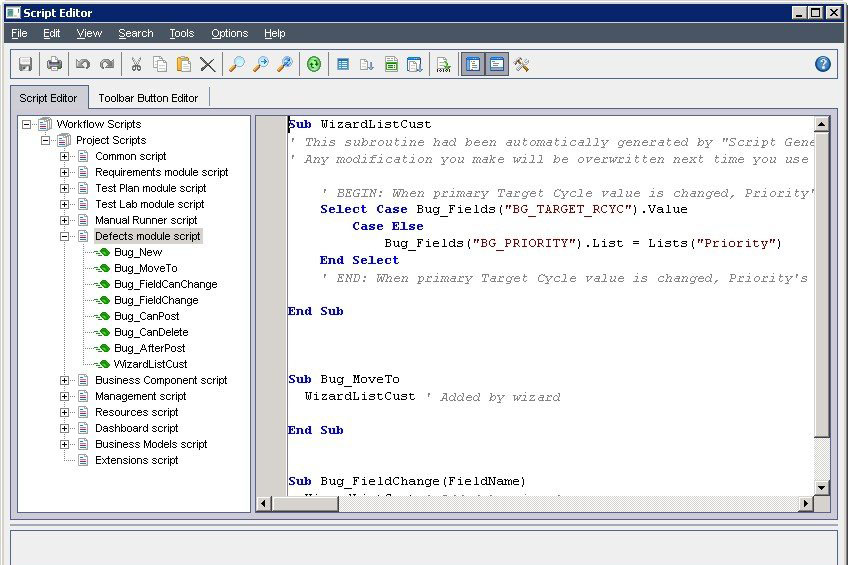Expand the Management script node
848x565 pixels.
[64, 396]
